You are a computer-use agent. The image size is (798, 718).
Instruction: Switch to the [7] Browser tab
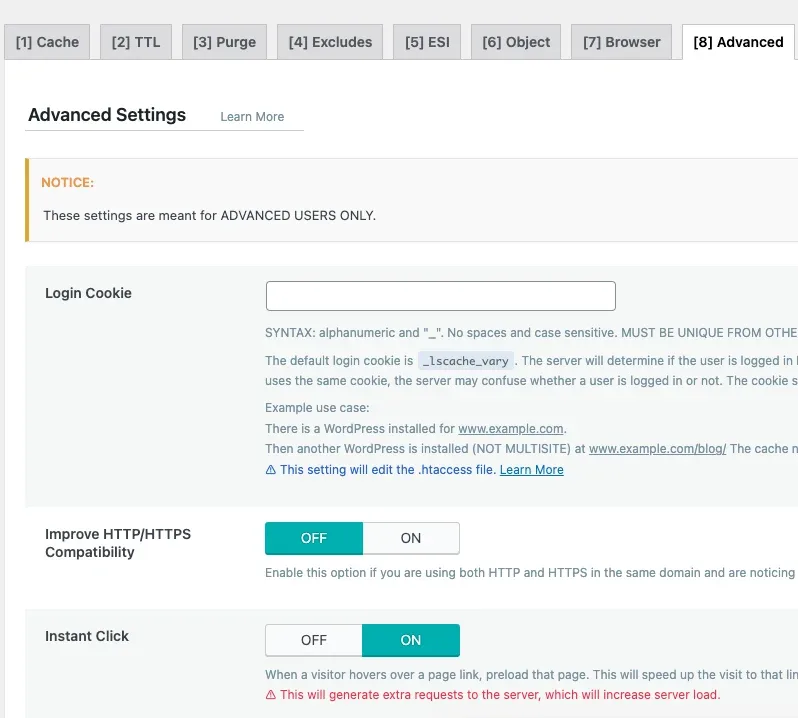click(x=621, y=42)
